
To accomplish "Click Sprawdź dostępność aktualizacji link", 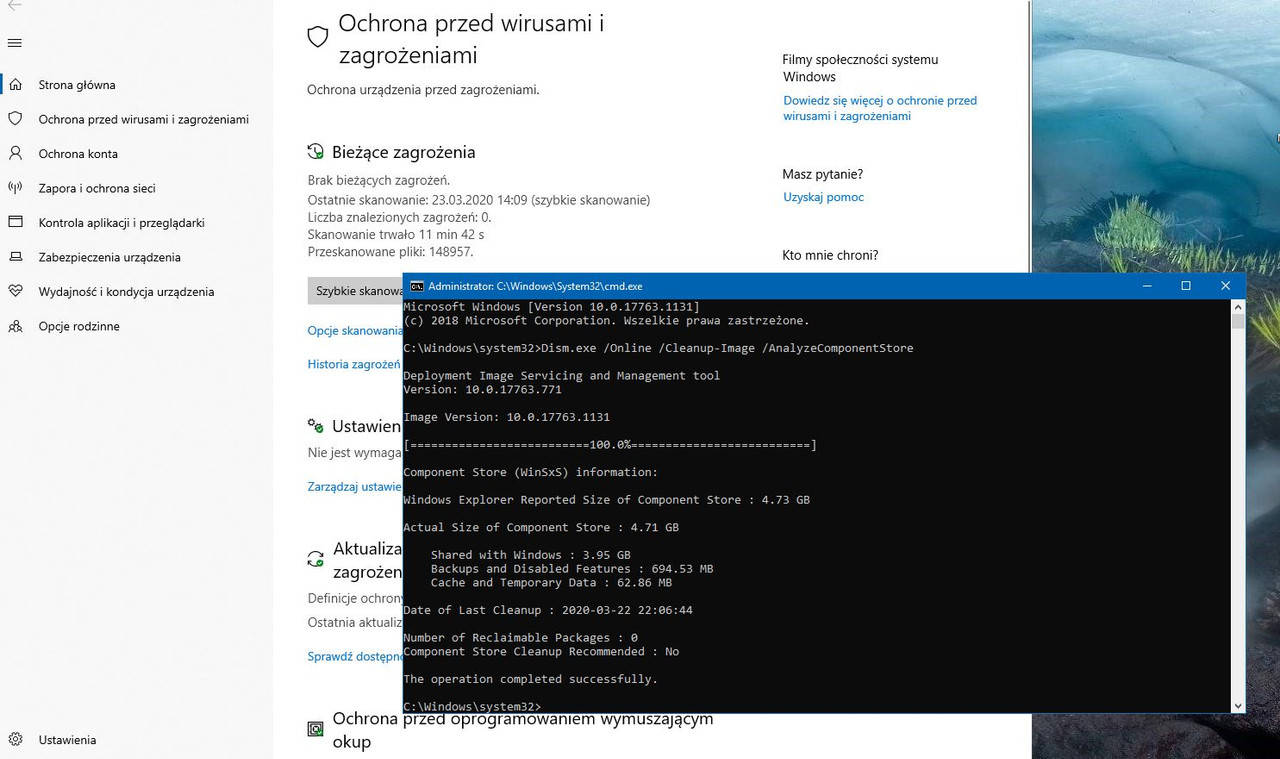I will tap(355, 657).
